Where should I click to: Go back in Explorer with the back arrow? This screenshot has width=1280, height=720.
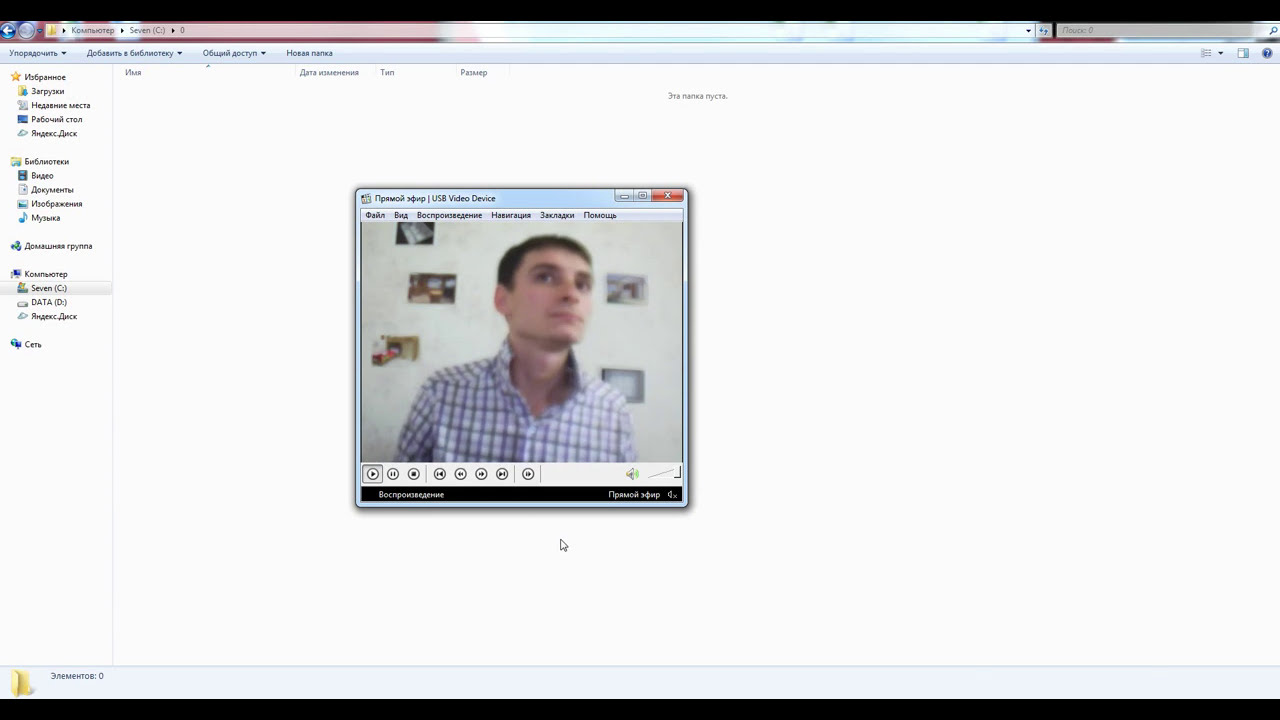coord(8,31)
